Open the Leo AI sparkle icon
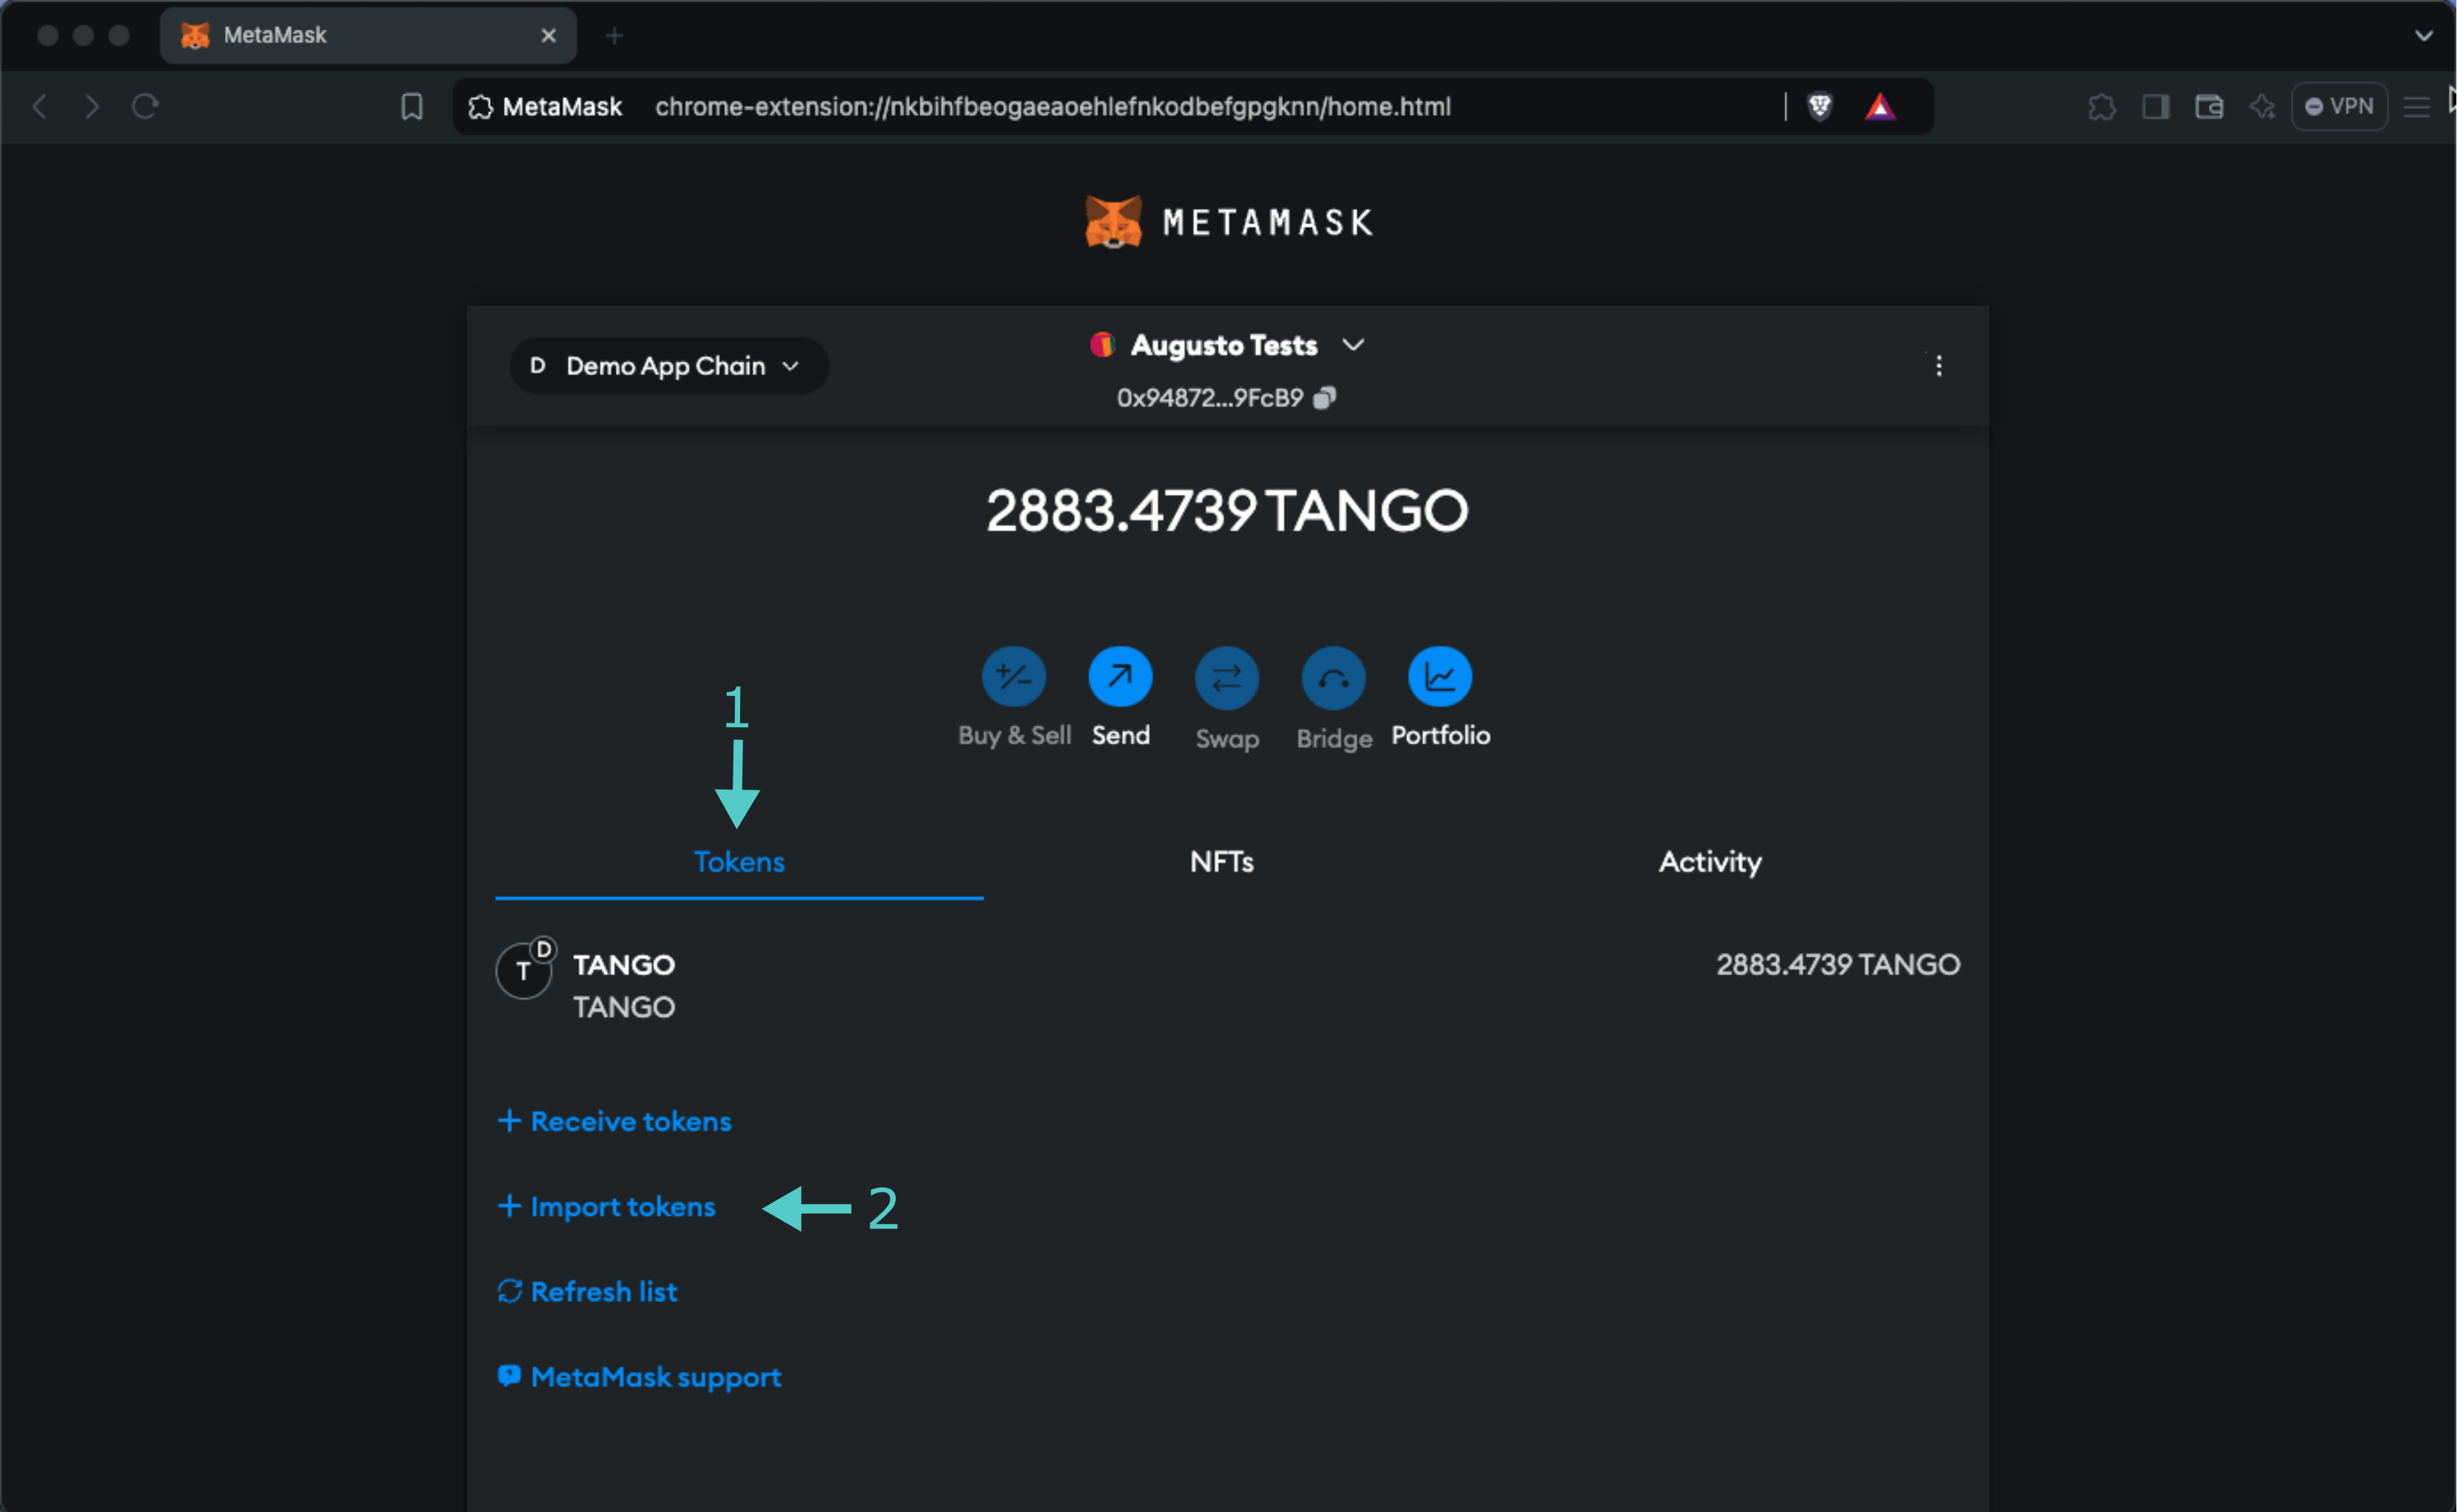The height and width of the screenshot is (1512, 2457). click(2262, 107)
